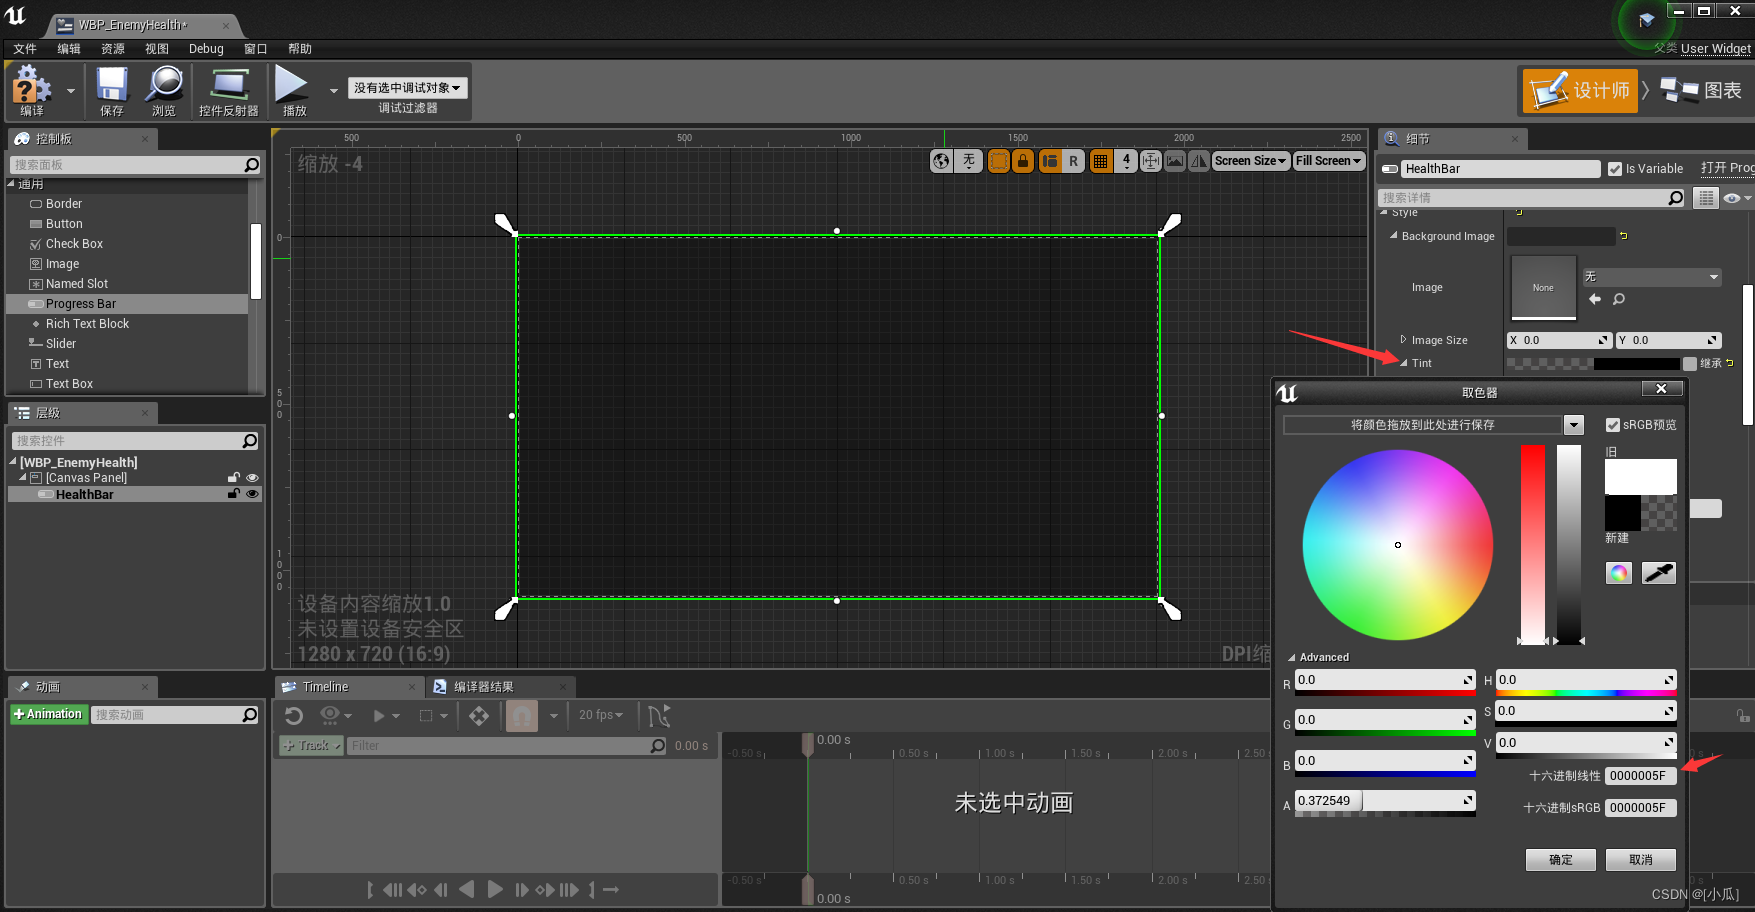Click the zoom-to-fit arrows icon in viewport

[1151, 161]
